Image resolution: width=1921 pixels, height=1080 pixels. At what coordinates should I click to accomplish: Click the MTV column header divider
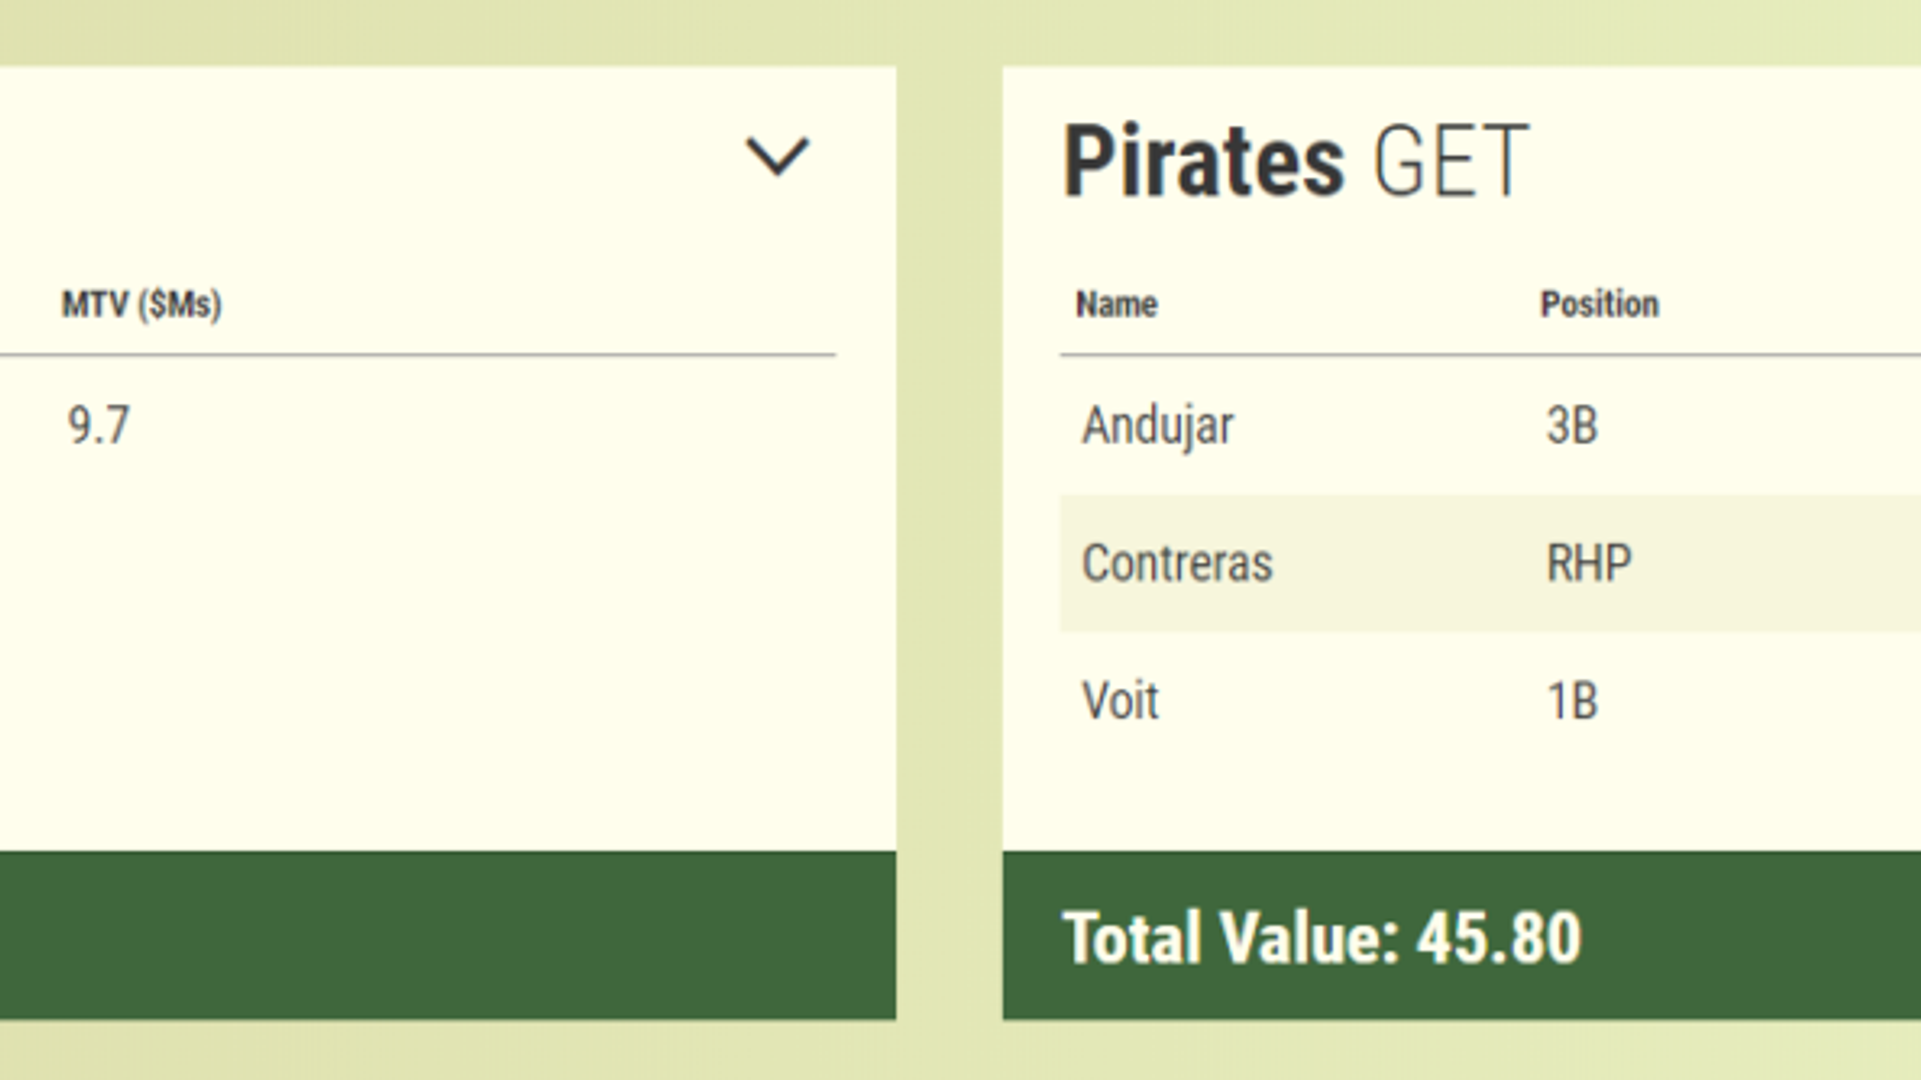click(415, 353)
